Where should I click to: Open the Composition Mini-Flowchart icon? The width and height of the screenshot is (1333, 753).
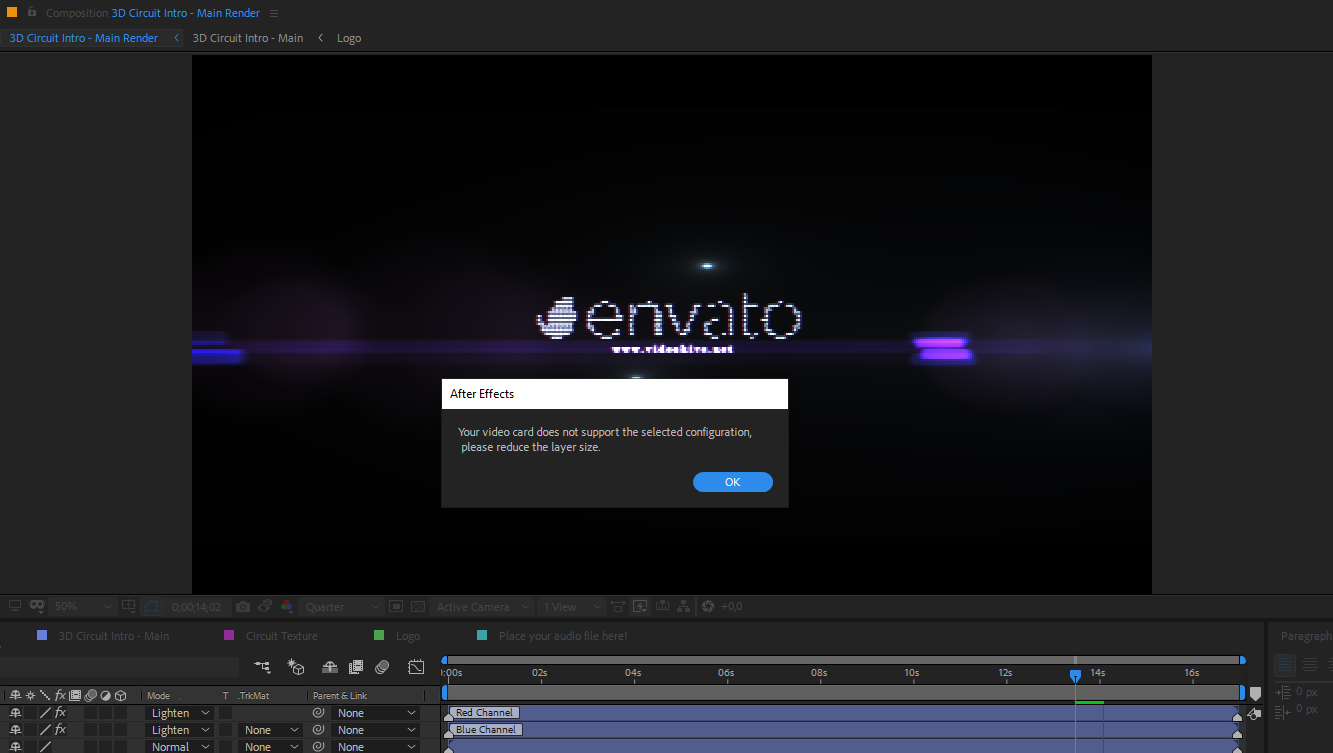point(263,667)
